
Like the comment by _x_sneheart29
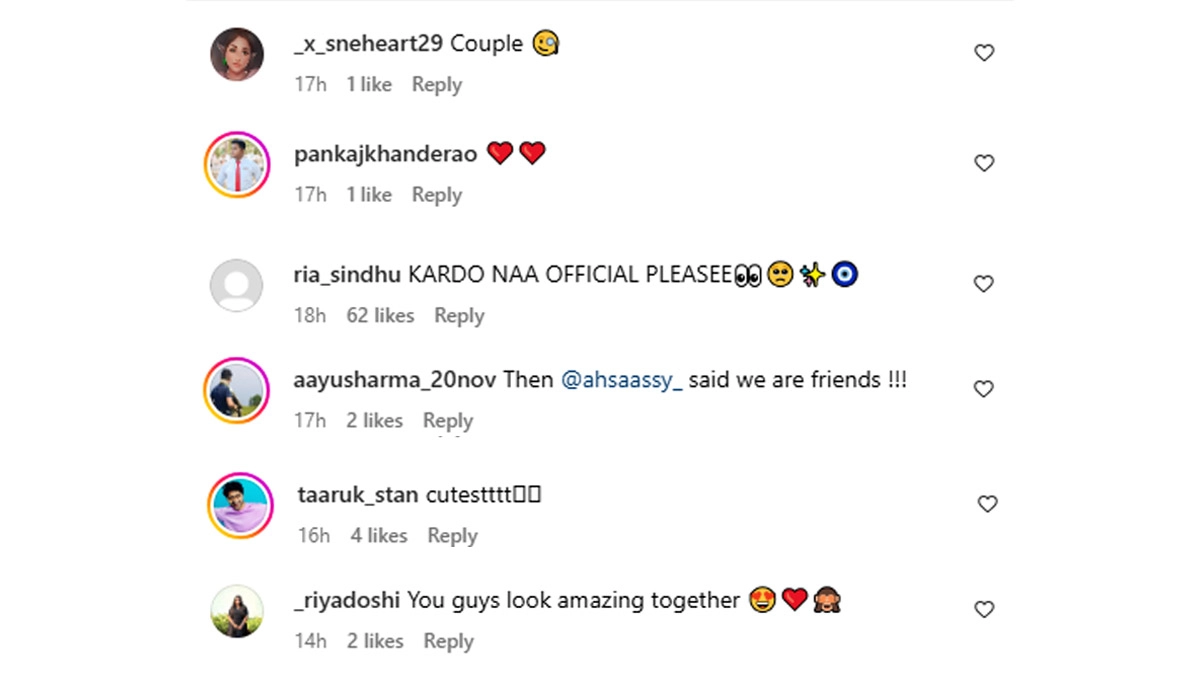pyautogui.click(x=984, y=53)
